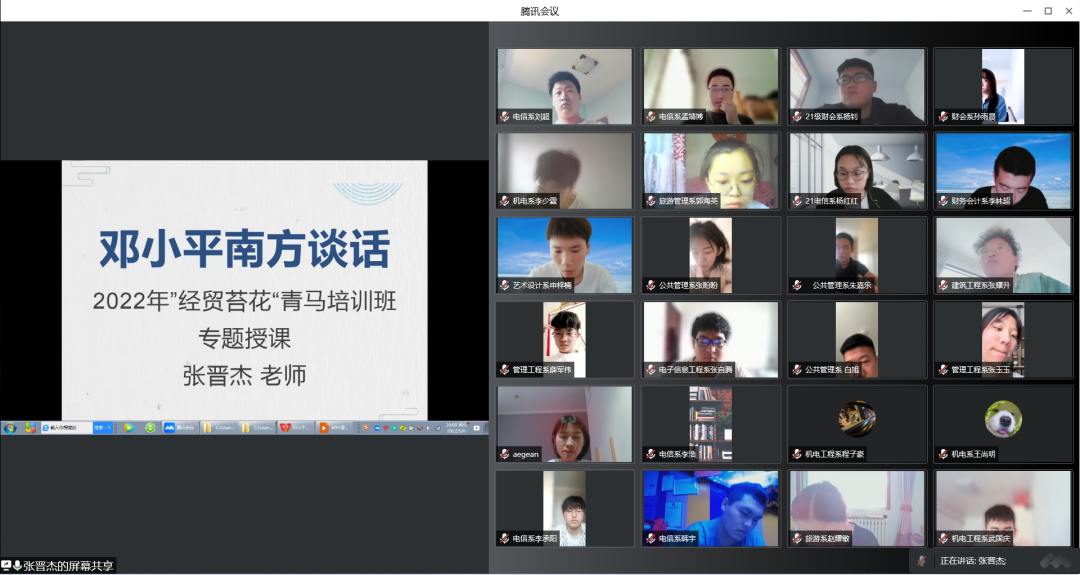This screenshot has width=1080, height=575.
Task: Click the 正在讲话: 张晋杰 speaker label
Action: pos(973,561)
